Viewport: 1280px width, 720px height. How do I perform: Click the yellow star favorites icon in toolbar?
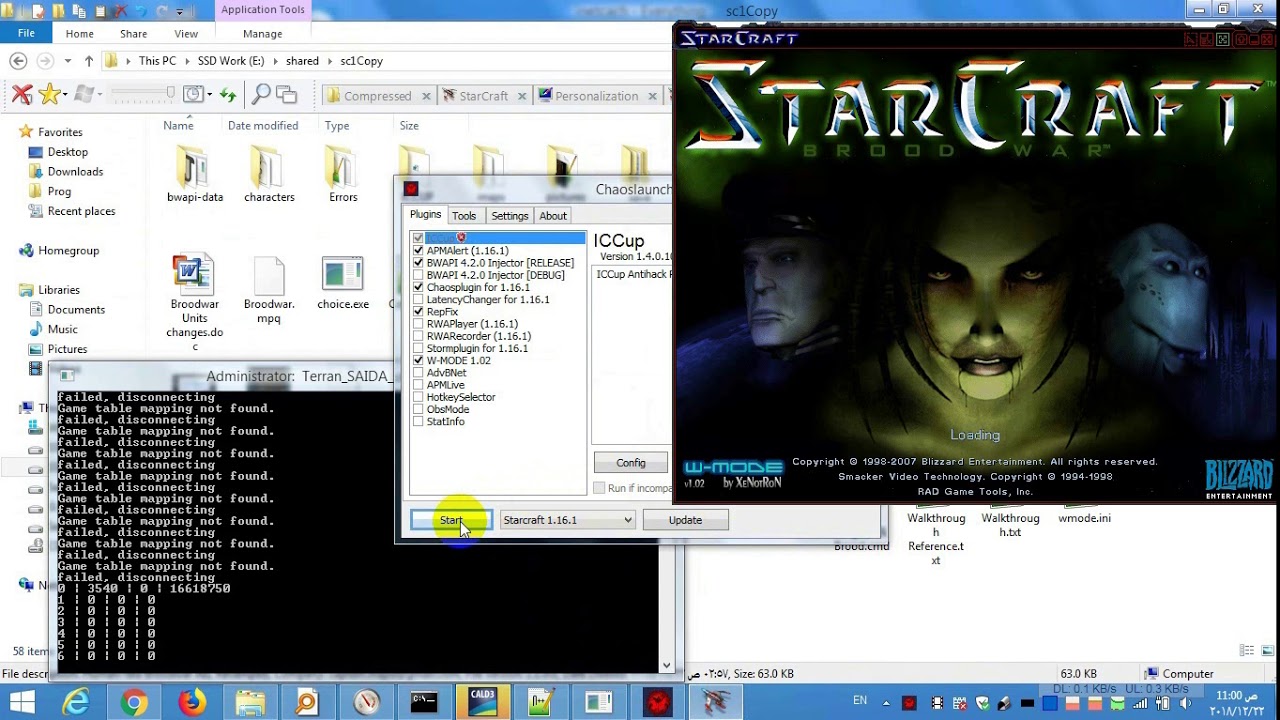49,94
